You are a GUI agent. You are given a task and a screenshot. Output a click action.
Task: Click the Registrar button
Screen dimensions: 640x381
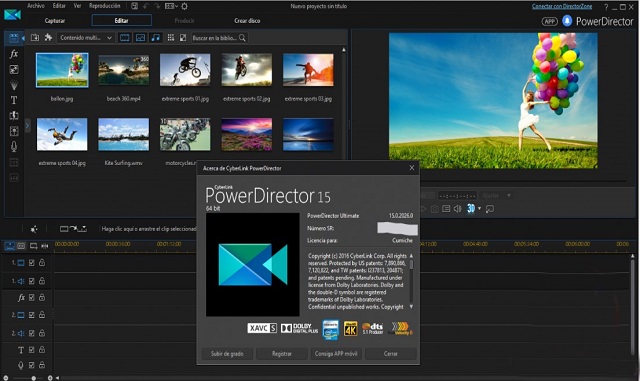282,354
